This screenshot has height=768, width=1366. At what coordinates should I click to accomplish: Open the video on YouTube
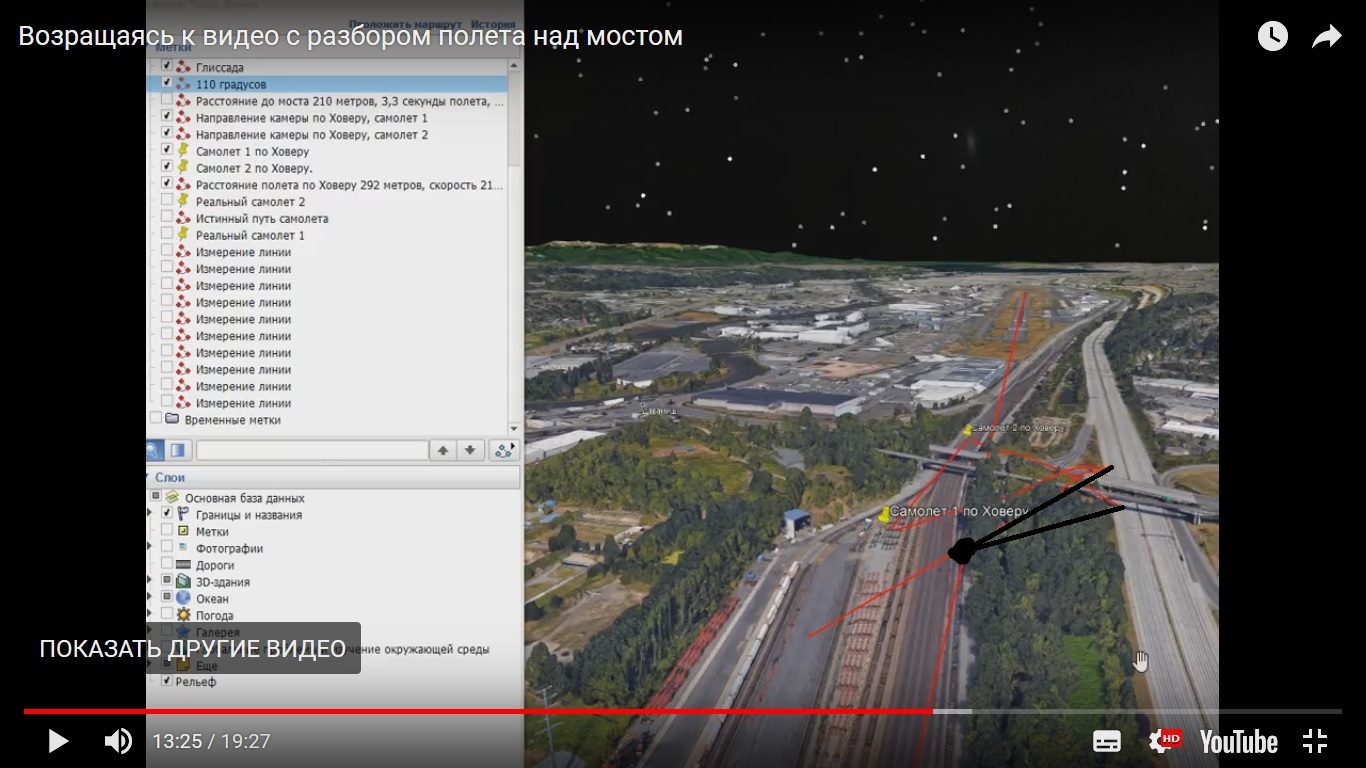pos(1239,741)
